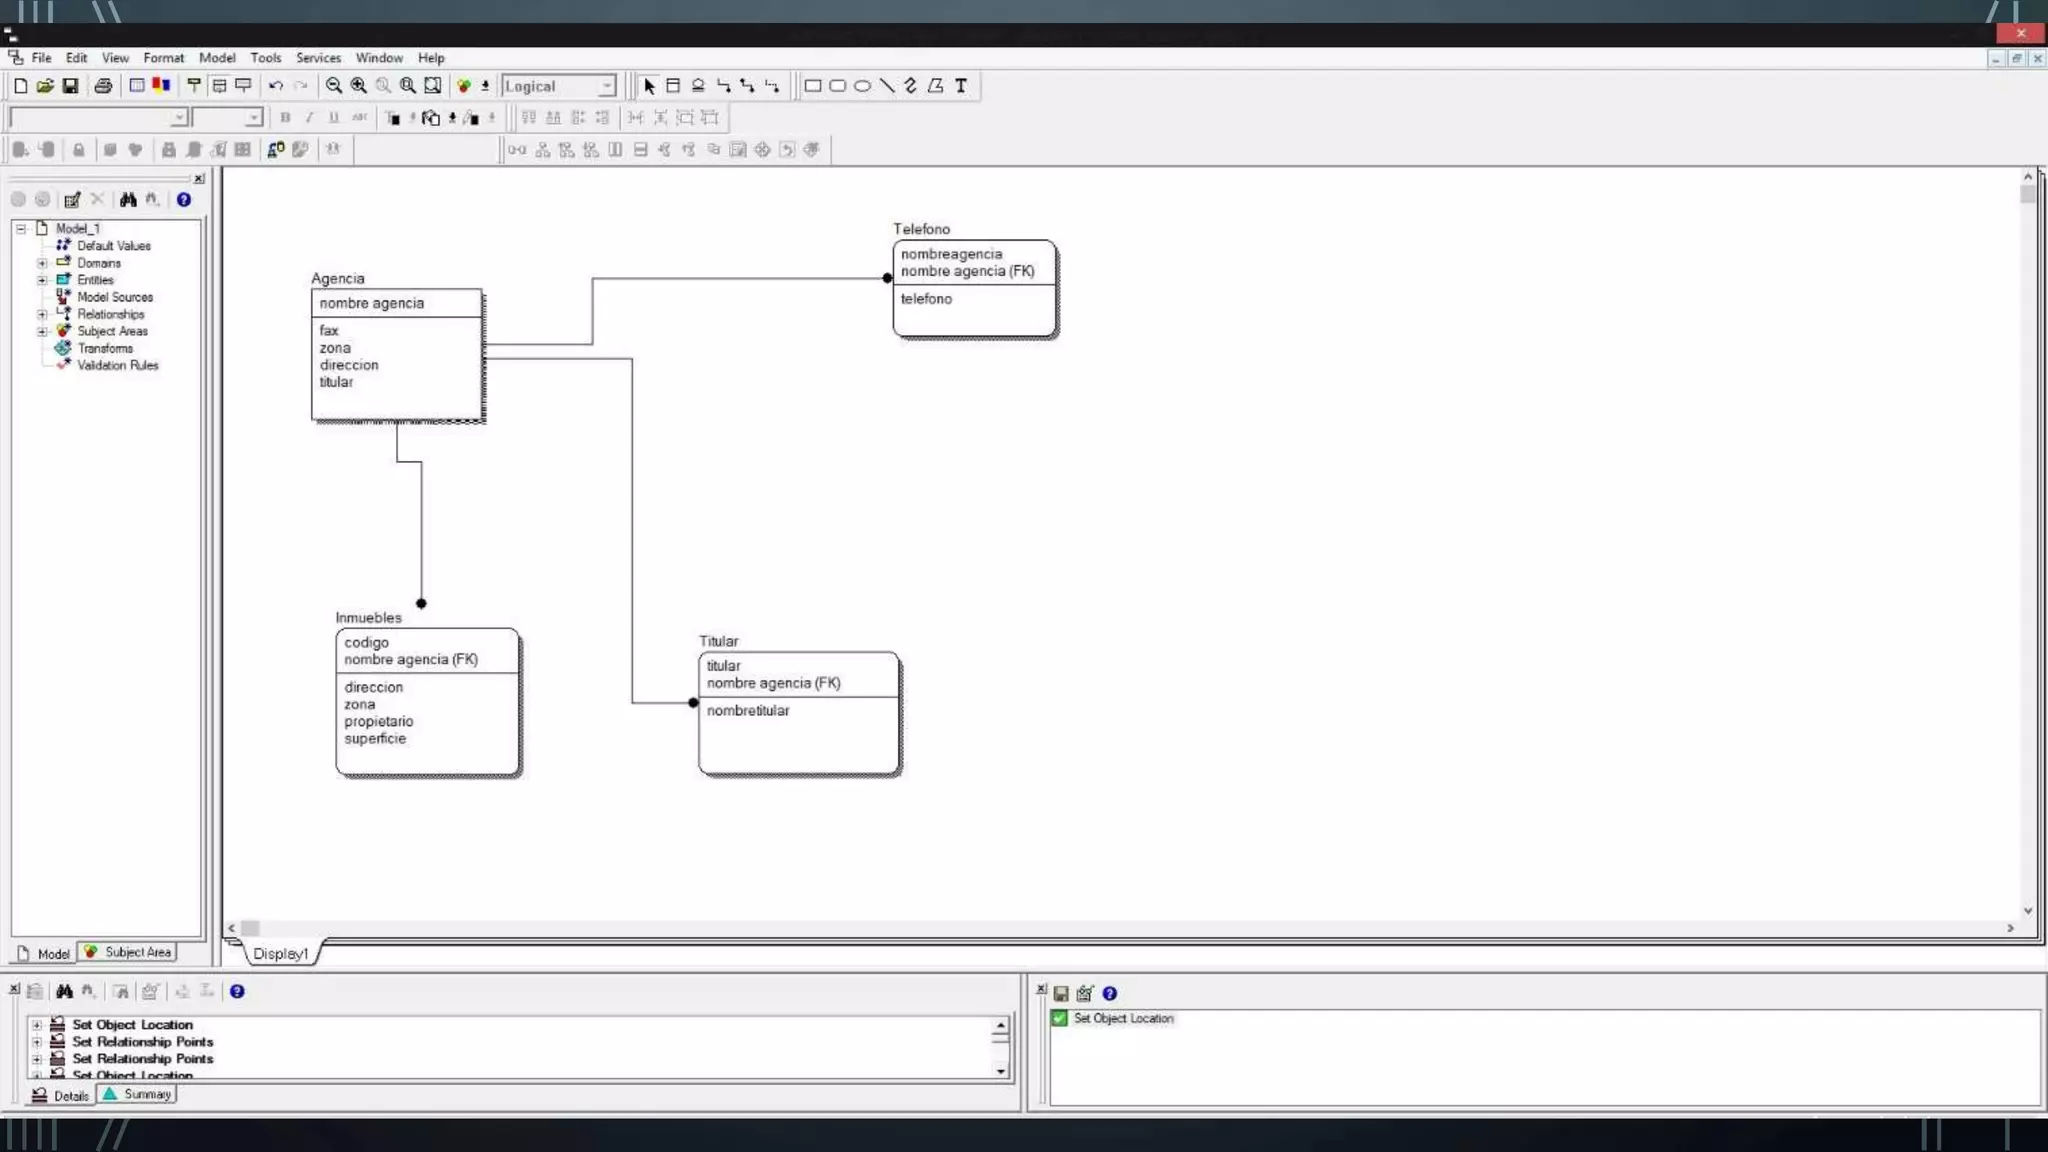Pick the Select arrow pointer tool

(649, 86)
